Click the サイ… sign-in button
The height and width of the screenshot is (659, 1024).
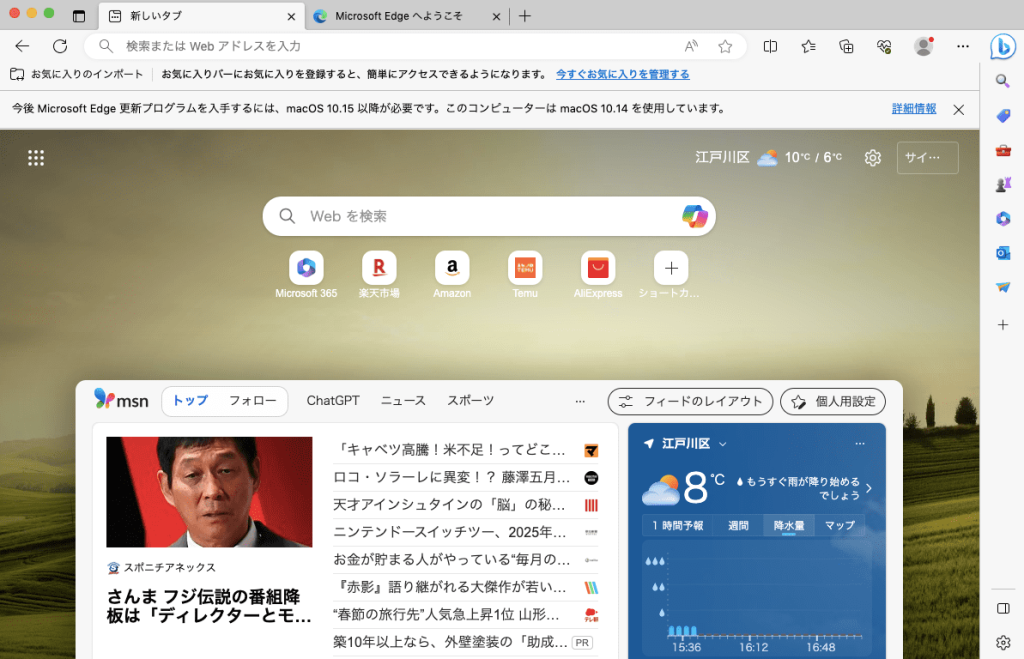[x=927, y=157]
